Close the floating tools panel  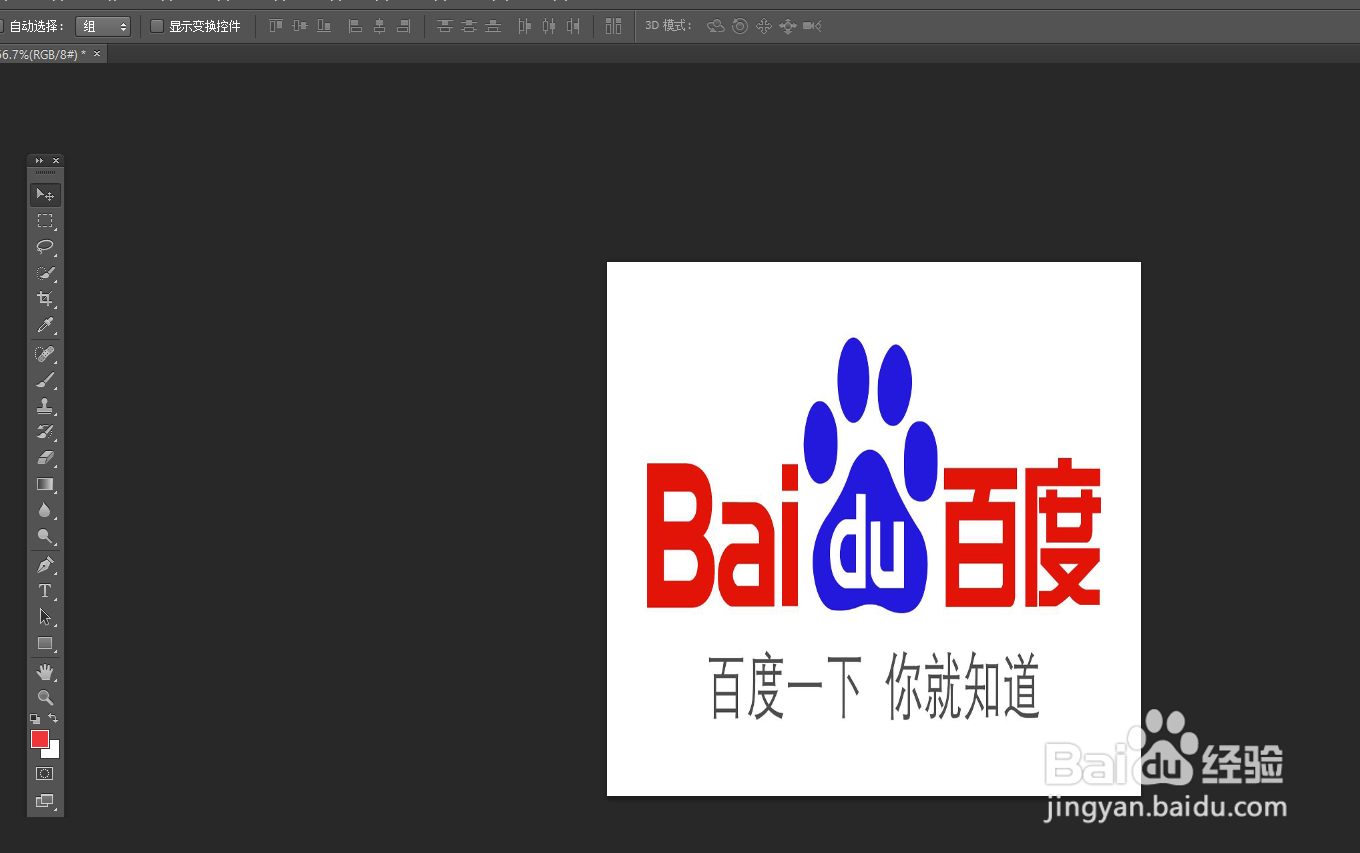(x=56, y=161)
